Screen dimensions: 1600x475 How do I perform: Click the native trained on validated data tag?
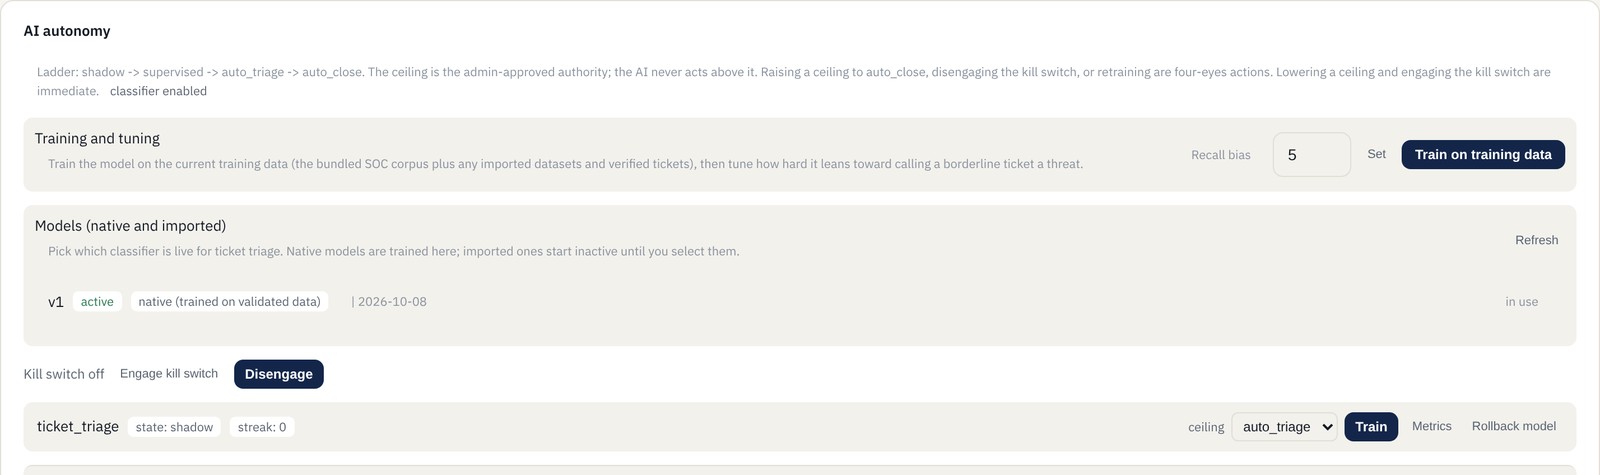coord(229,302)
